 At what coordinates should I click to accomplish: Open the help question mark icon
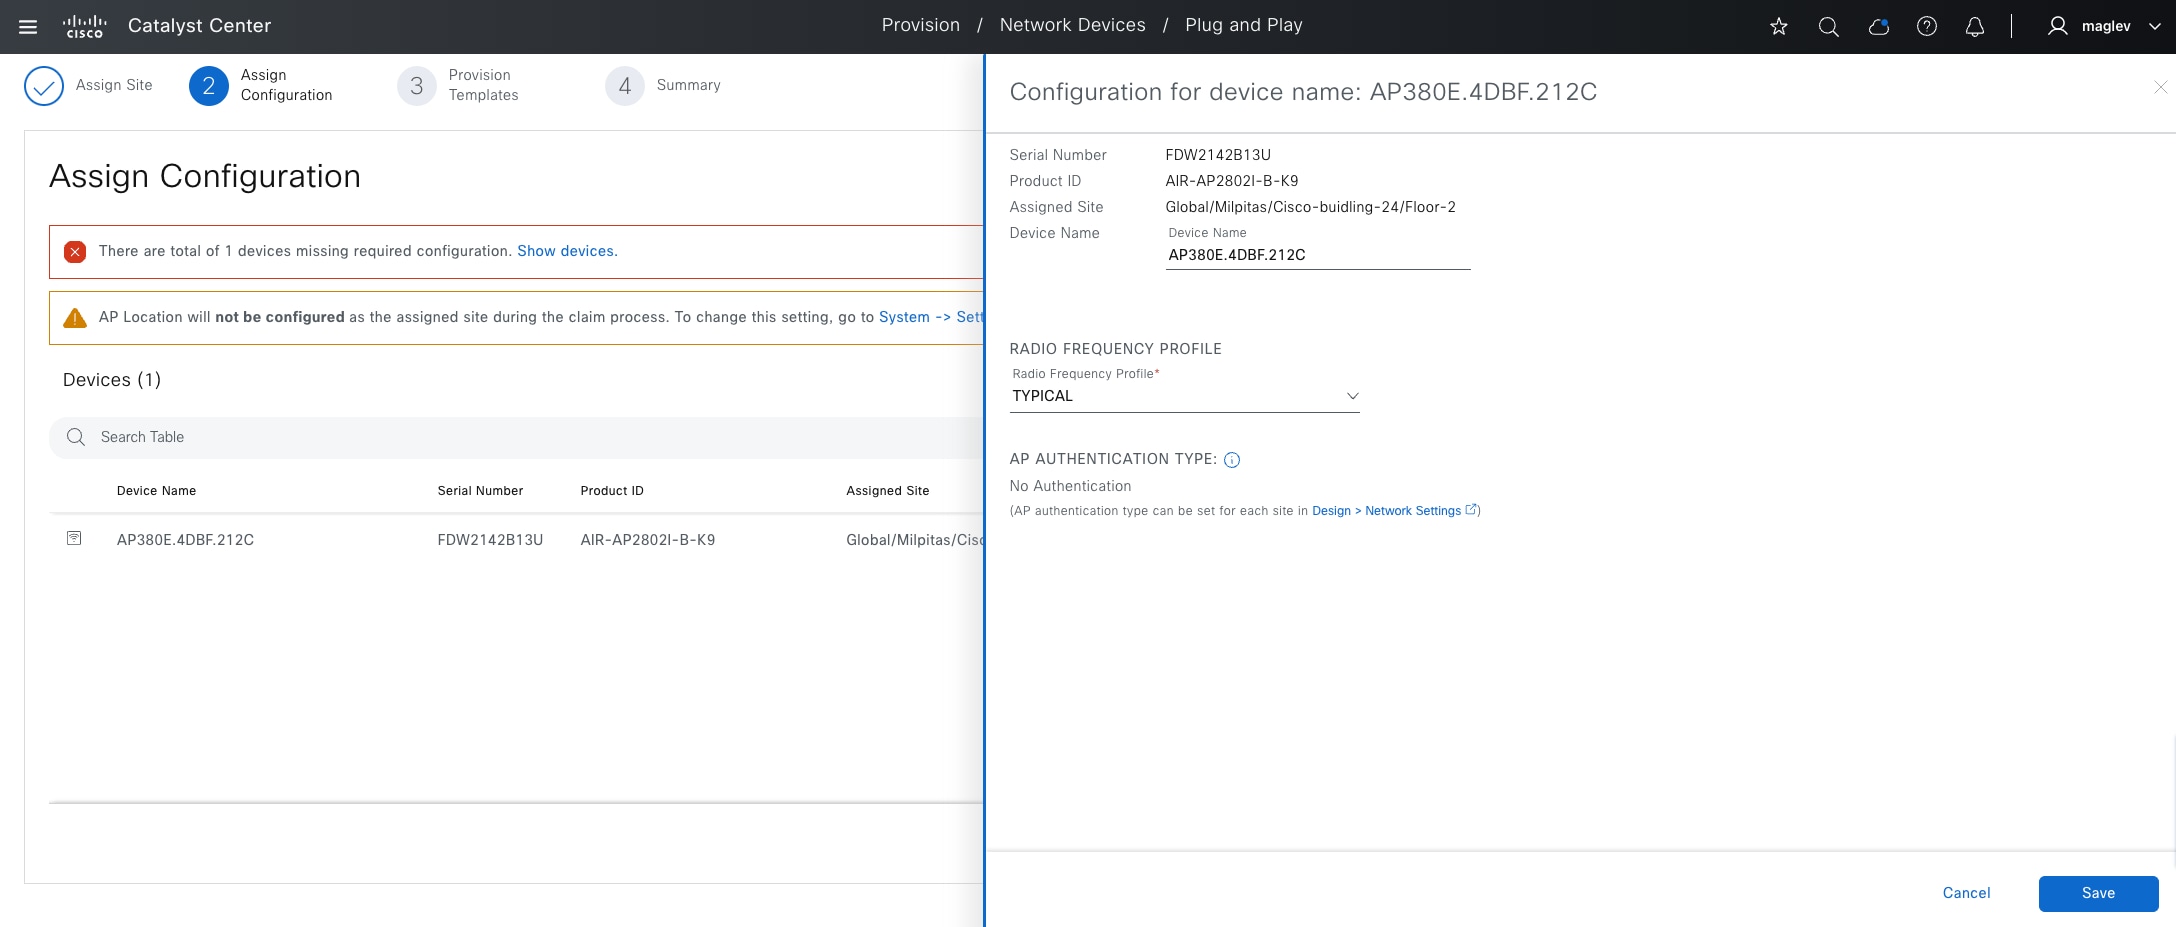click(1927, 27)
